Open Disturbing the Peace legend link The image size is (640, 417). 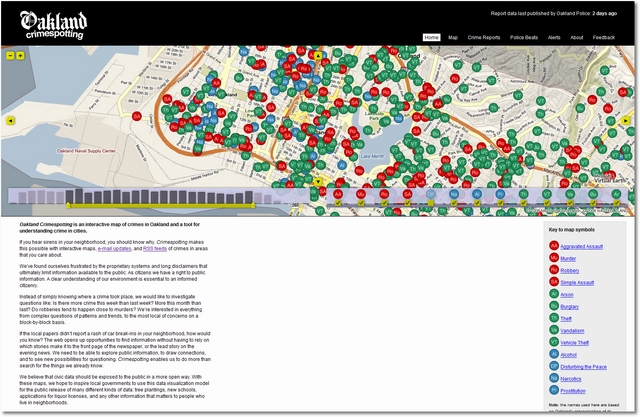tap(583, 367)
